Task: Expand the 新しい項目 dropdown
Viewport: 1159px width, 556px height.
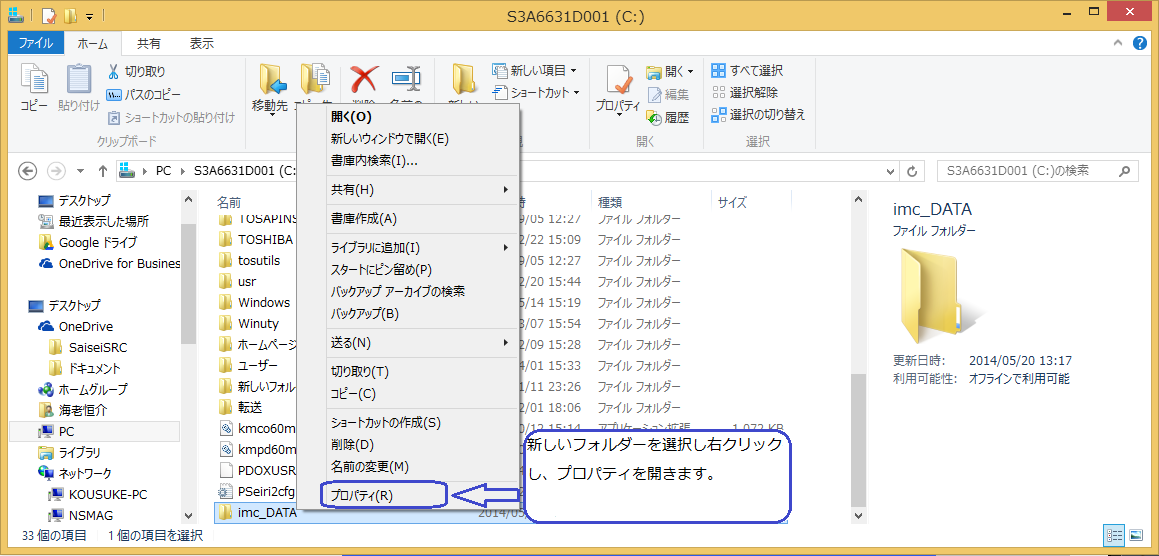Action: (x=573, y=71)
